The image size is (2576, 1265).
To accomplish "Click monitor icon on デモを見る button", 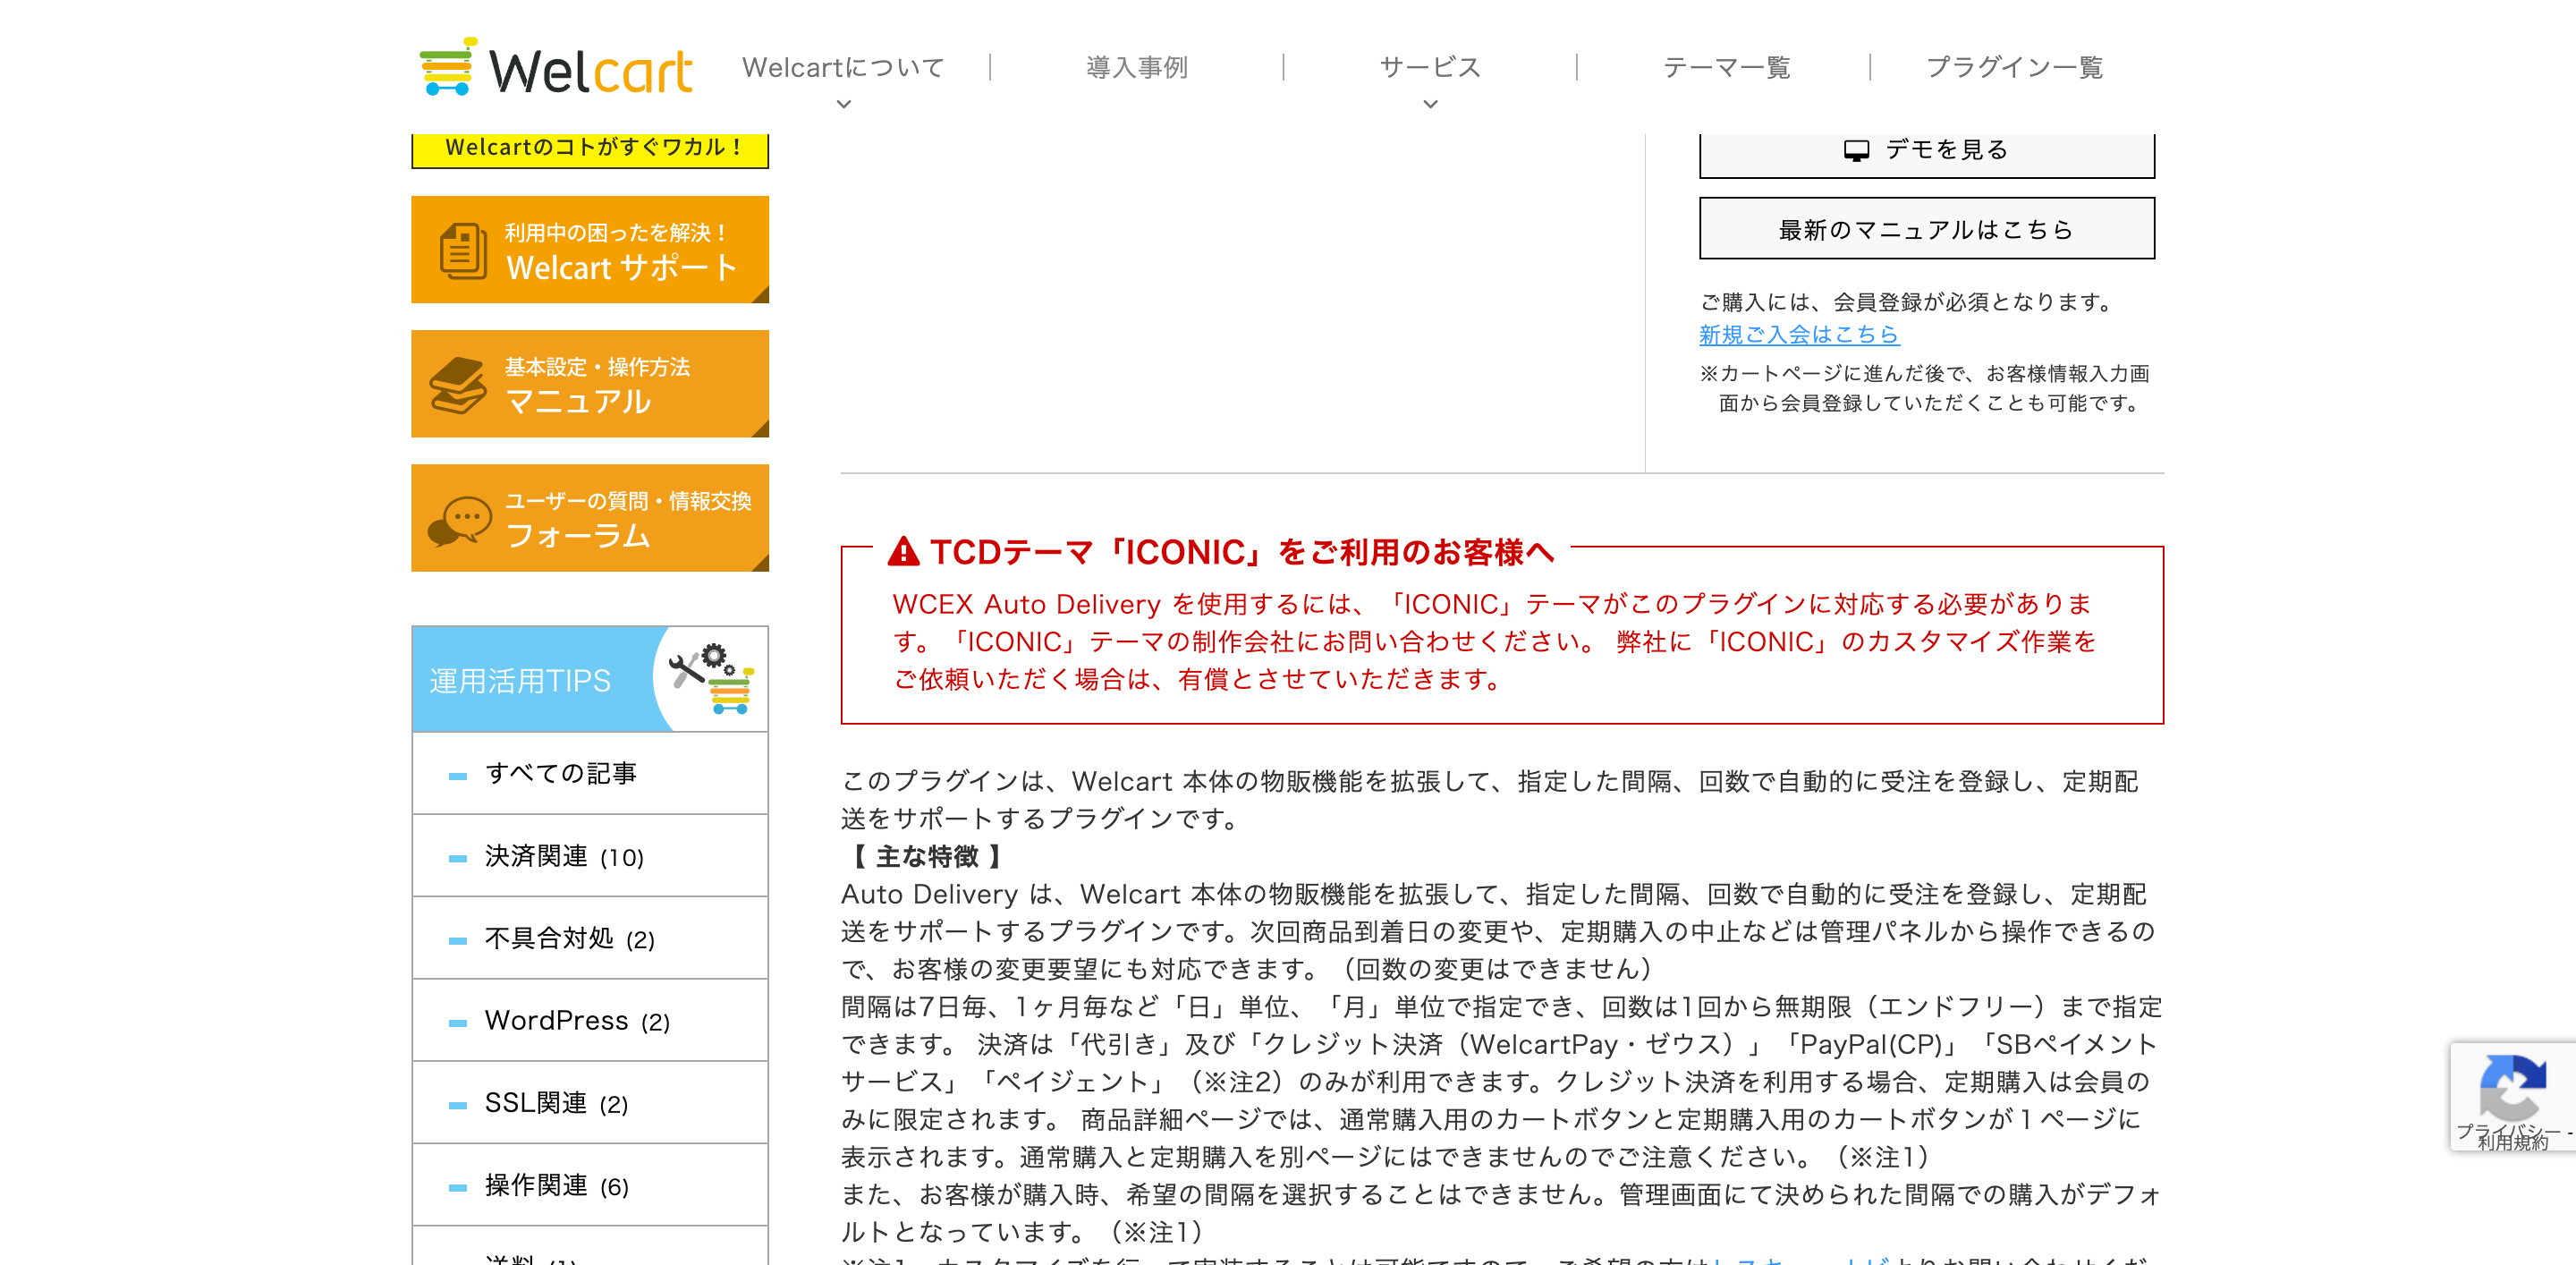I will coord(1856,151).
